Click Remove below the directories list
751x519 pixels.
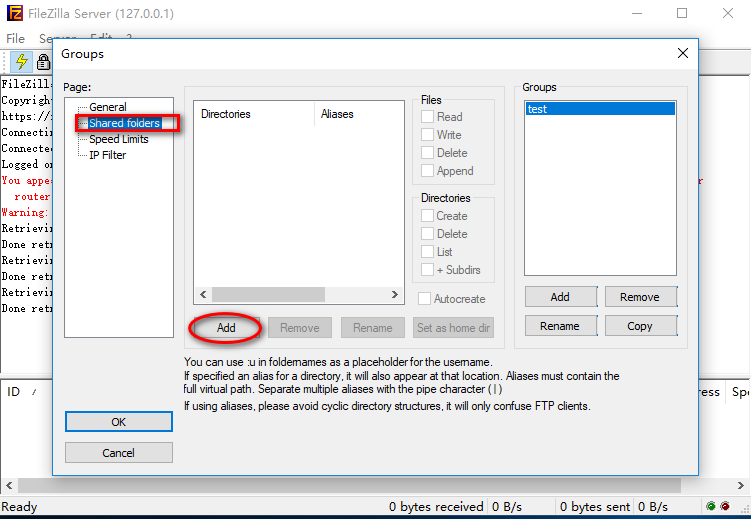click(300, 328)
